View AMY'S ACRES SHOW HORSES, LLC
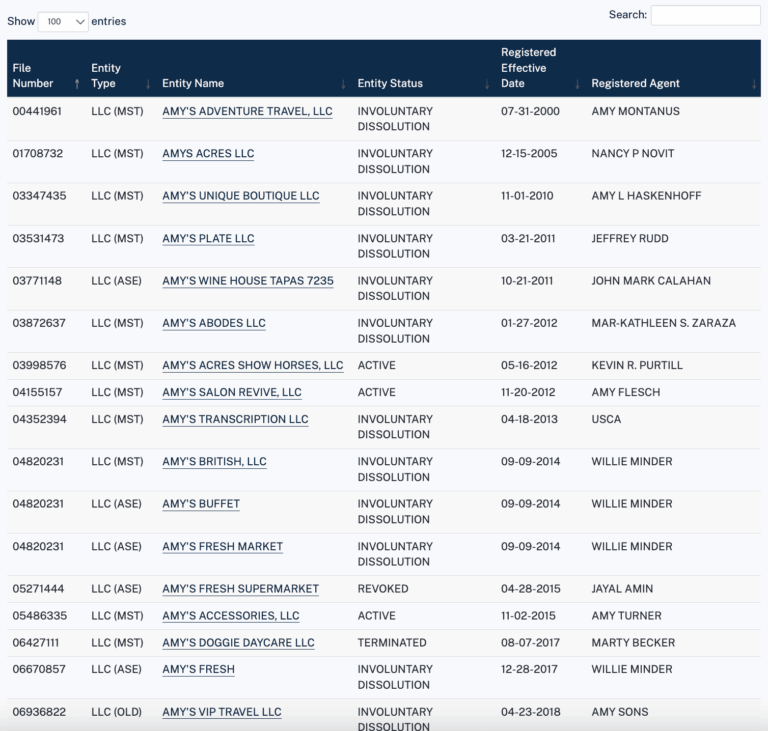768x731 pixels. (x=252, y=366)
